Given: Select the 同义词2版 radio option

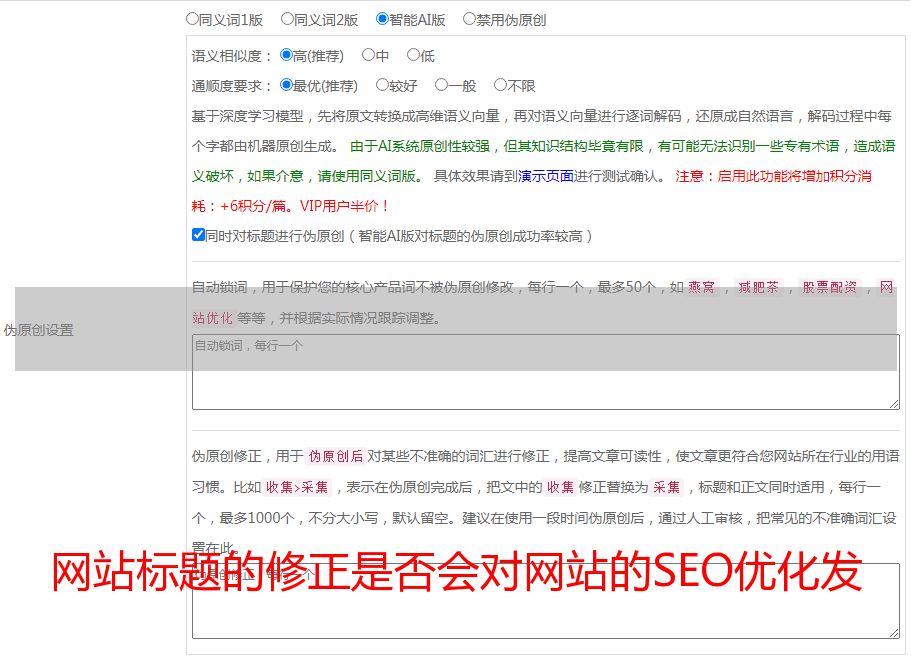Looking at the screenshot, I should [287, 19].
